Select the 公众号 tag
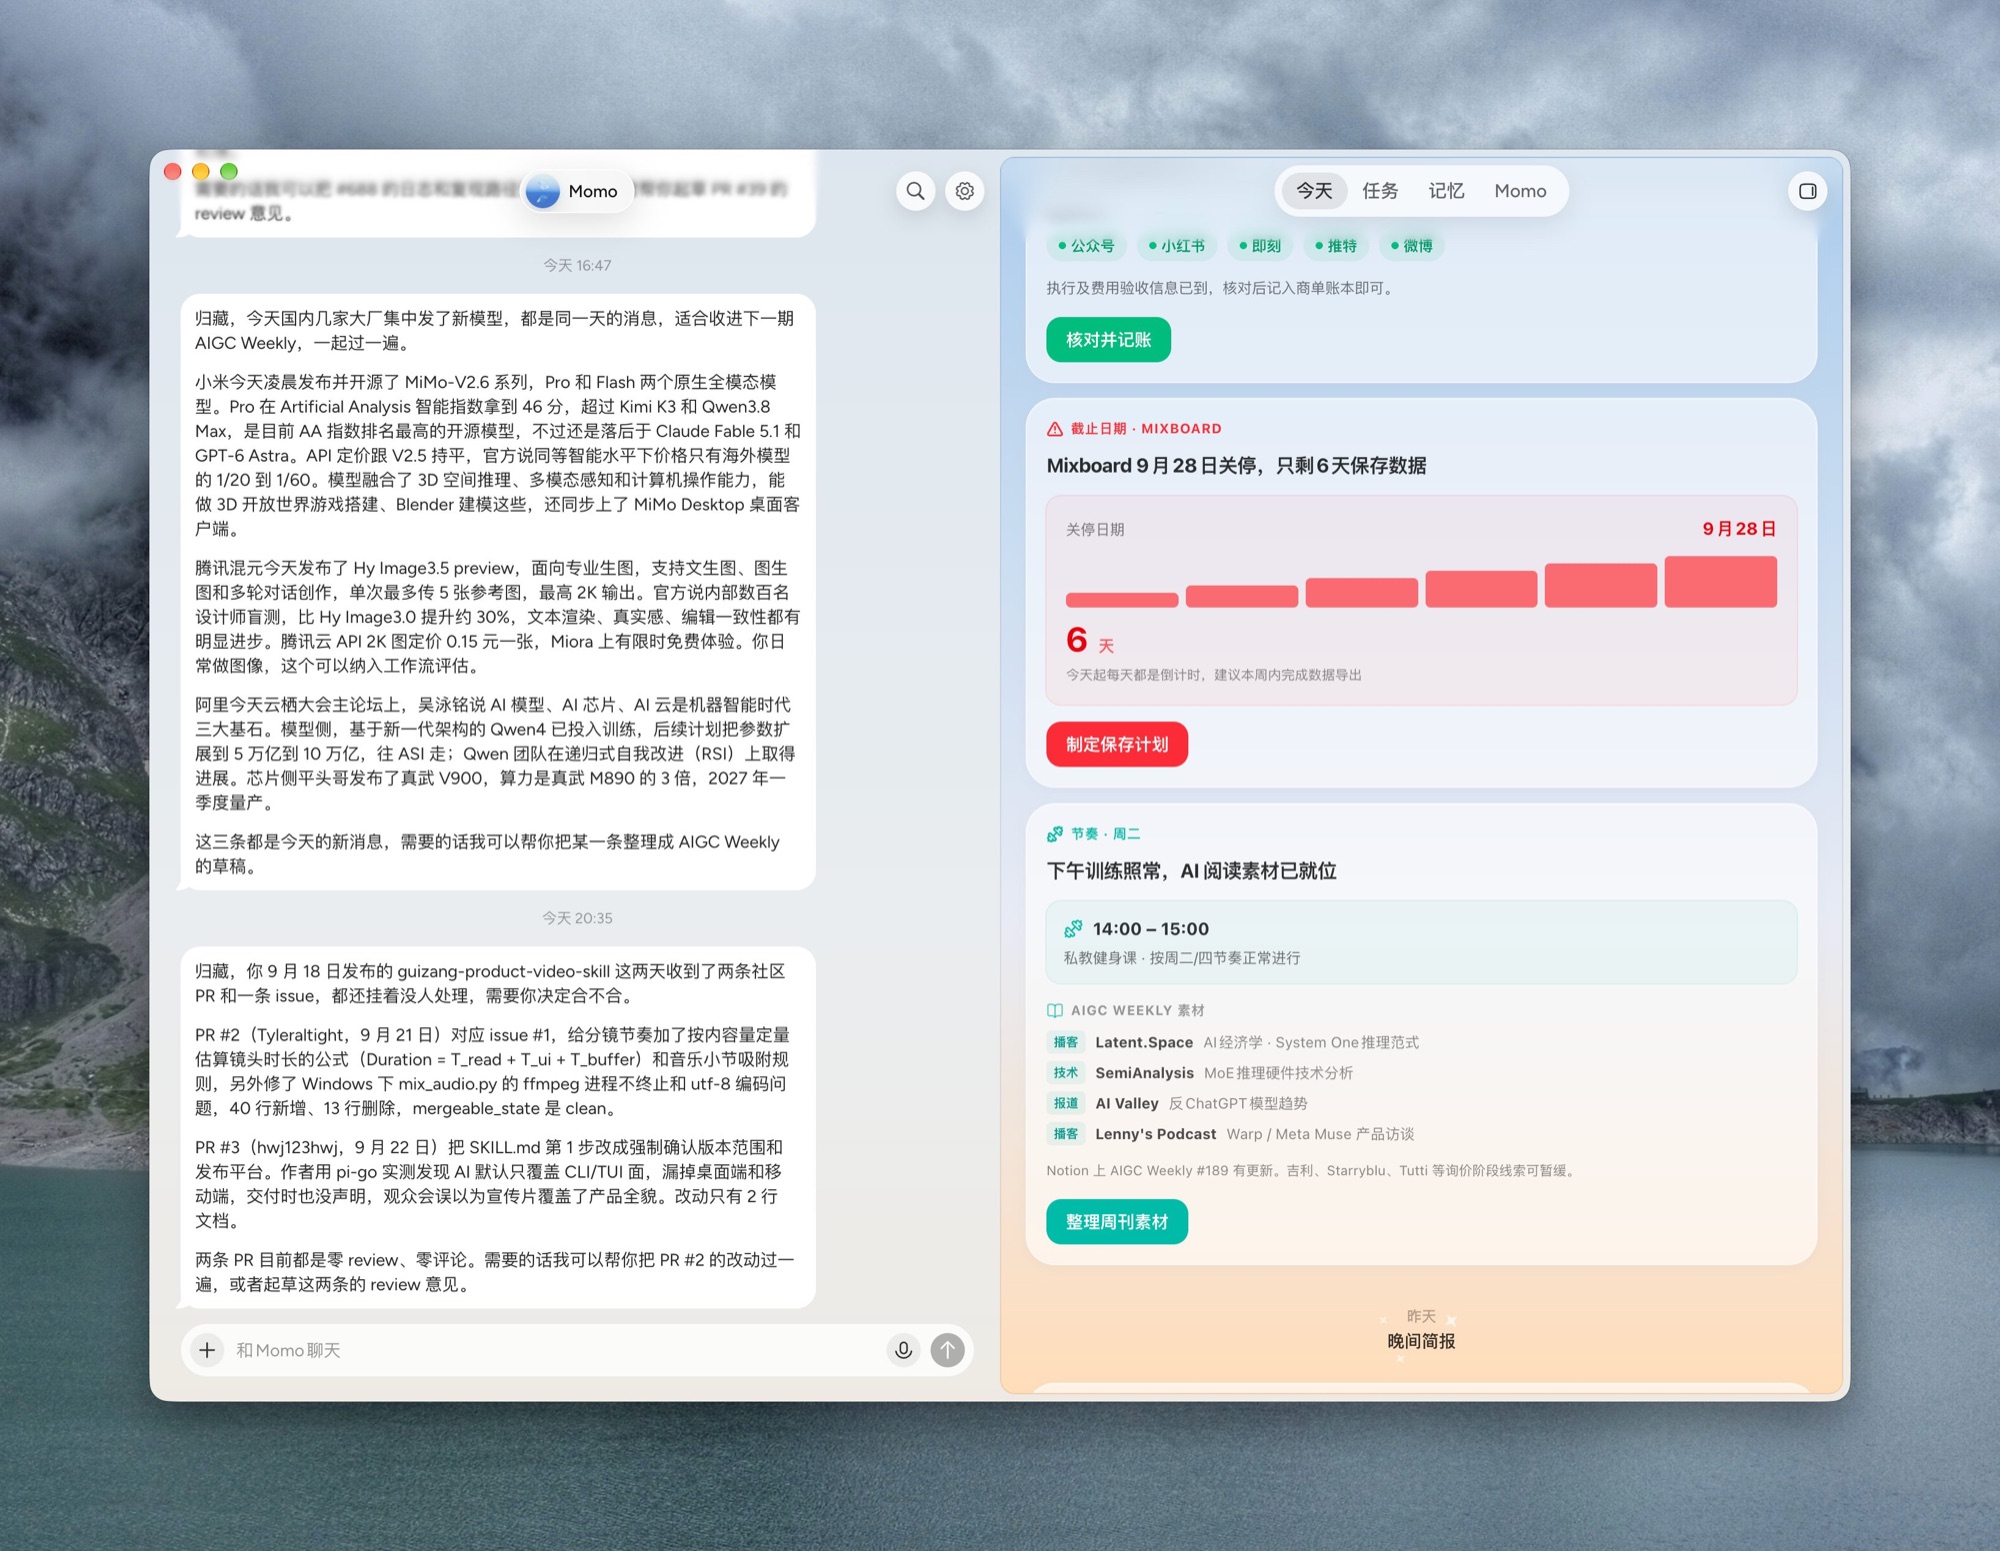Image resolution: width=2000 pixels, height=1551 pixels. point(1086,246)
